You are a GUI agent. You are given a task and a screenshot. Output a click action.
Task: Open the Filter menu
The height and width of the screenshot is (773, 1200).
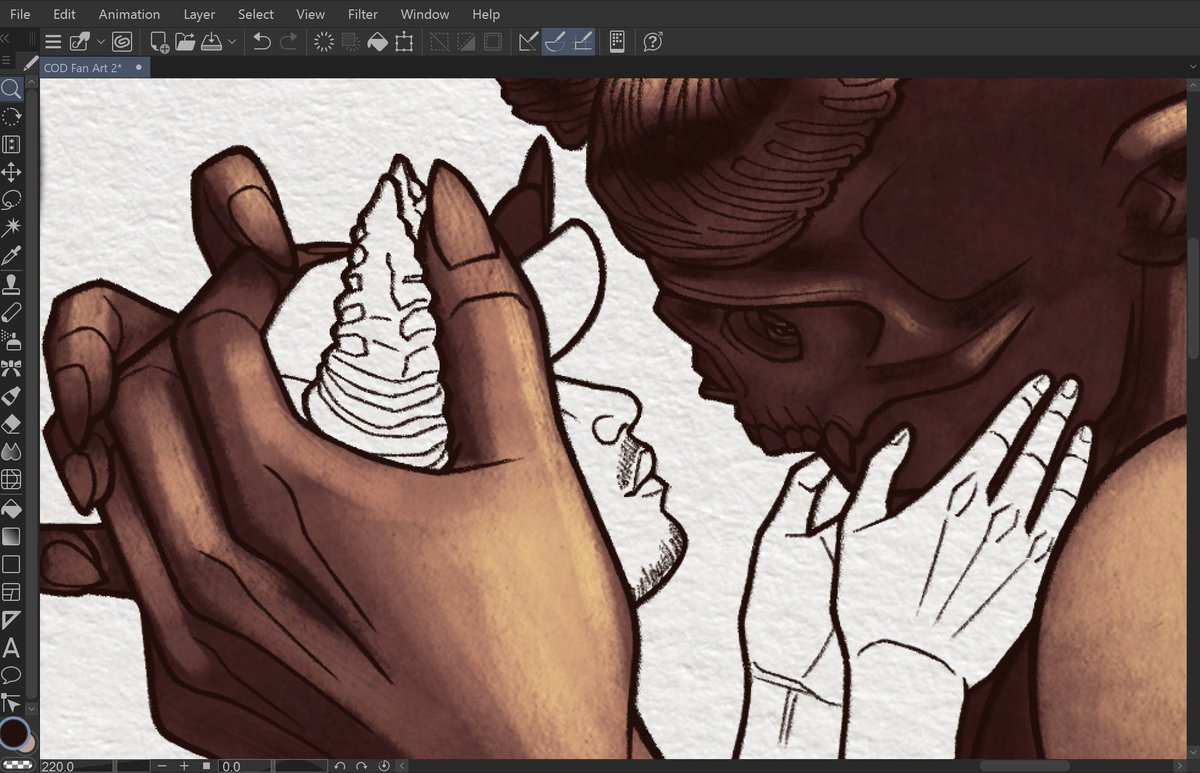(363, 14)
